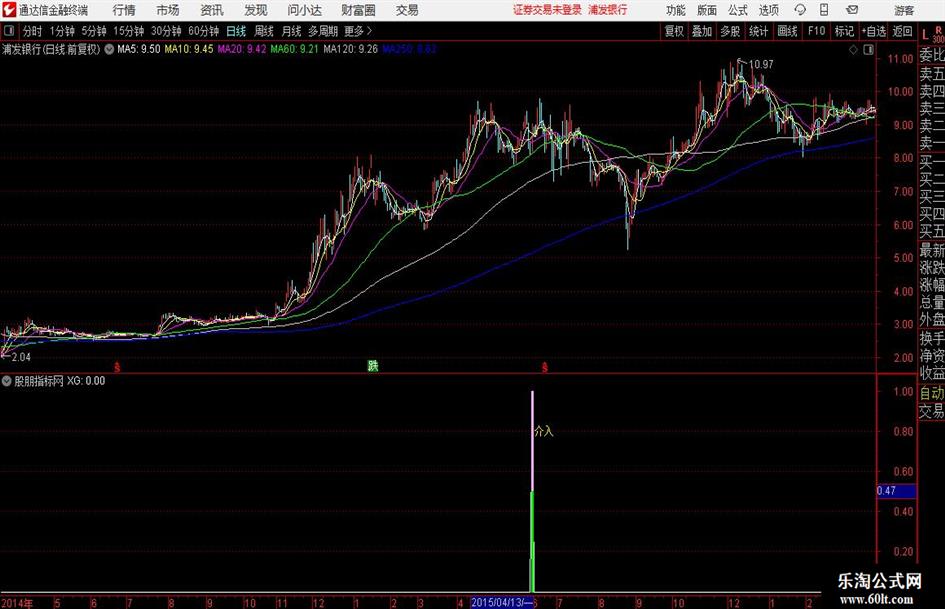The height and width of the screenshot is (609, 945).
Task: Click the red $ marker near 2014 August
Action: 118,367
